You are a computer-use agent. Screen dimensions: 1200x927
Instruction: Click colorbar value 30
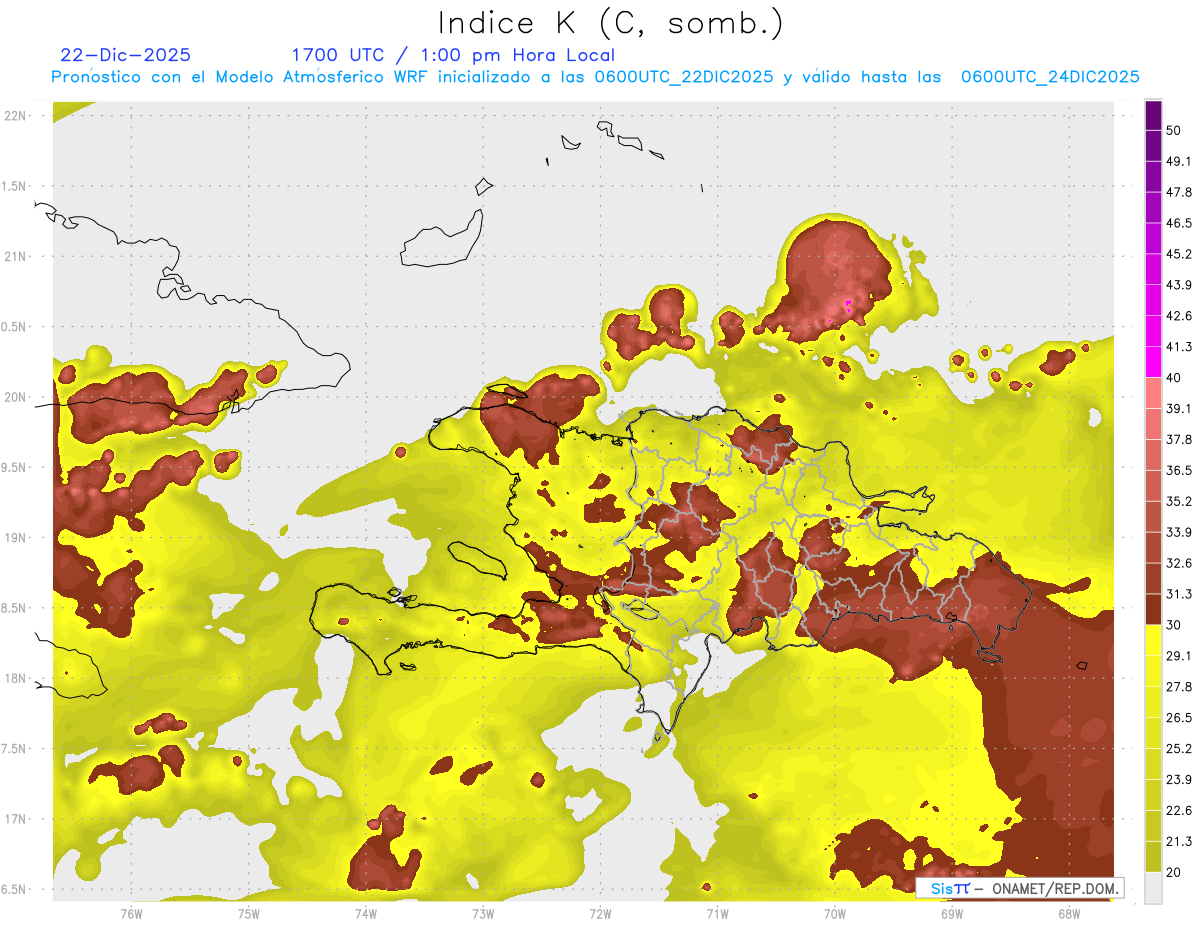pos(1174,624)
